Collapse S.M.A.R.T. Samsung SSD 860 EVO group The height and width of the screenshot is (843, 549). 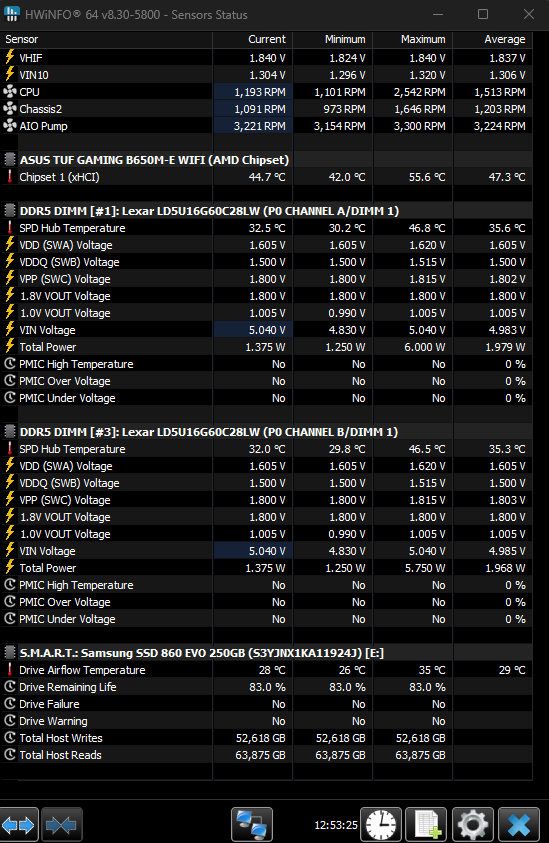point(201,653)
